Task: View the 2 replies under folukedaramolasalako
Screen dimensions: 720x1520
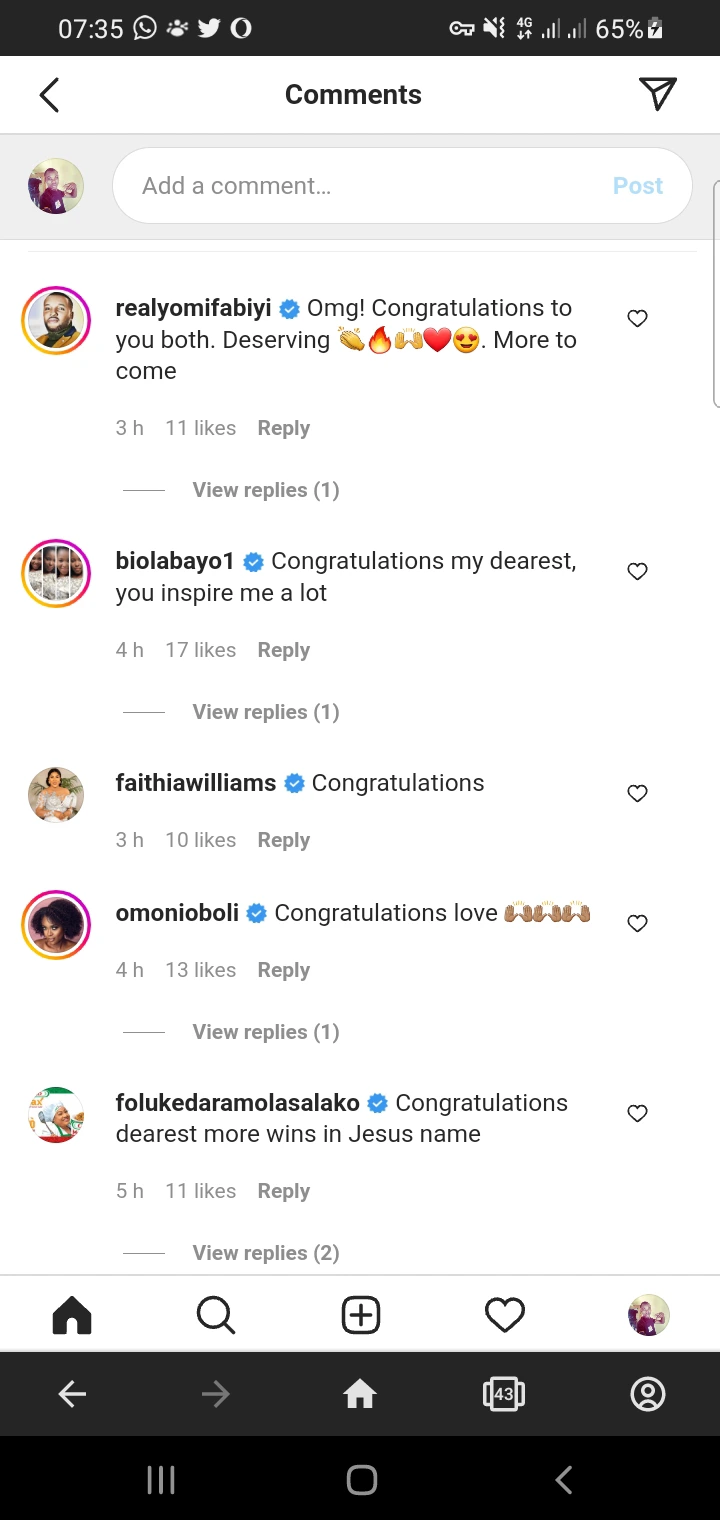Action: tap(265, 1253)
